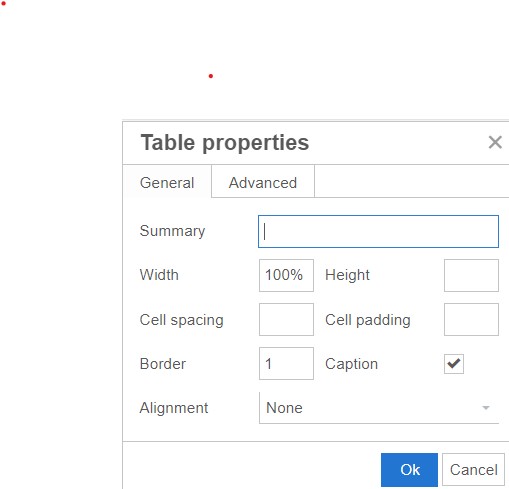Uncheck the Caption checkbox
The image size is (509, 489).
[454, 364]
